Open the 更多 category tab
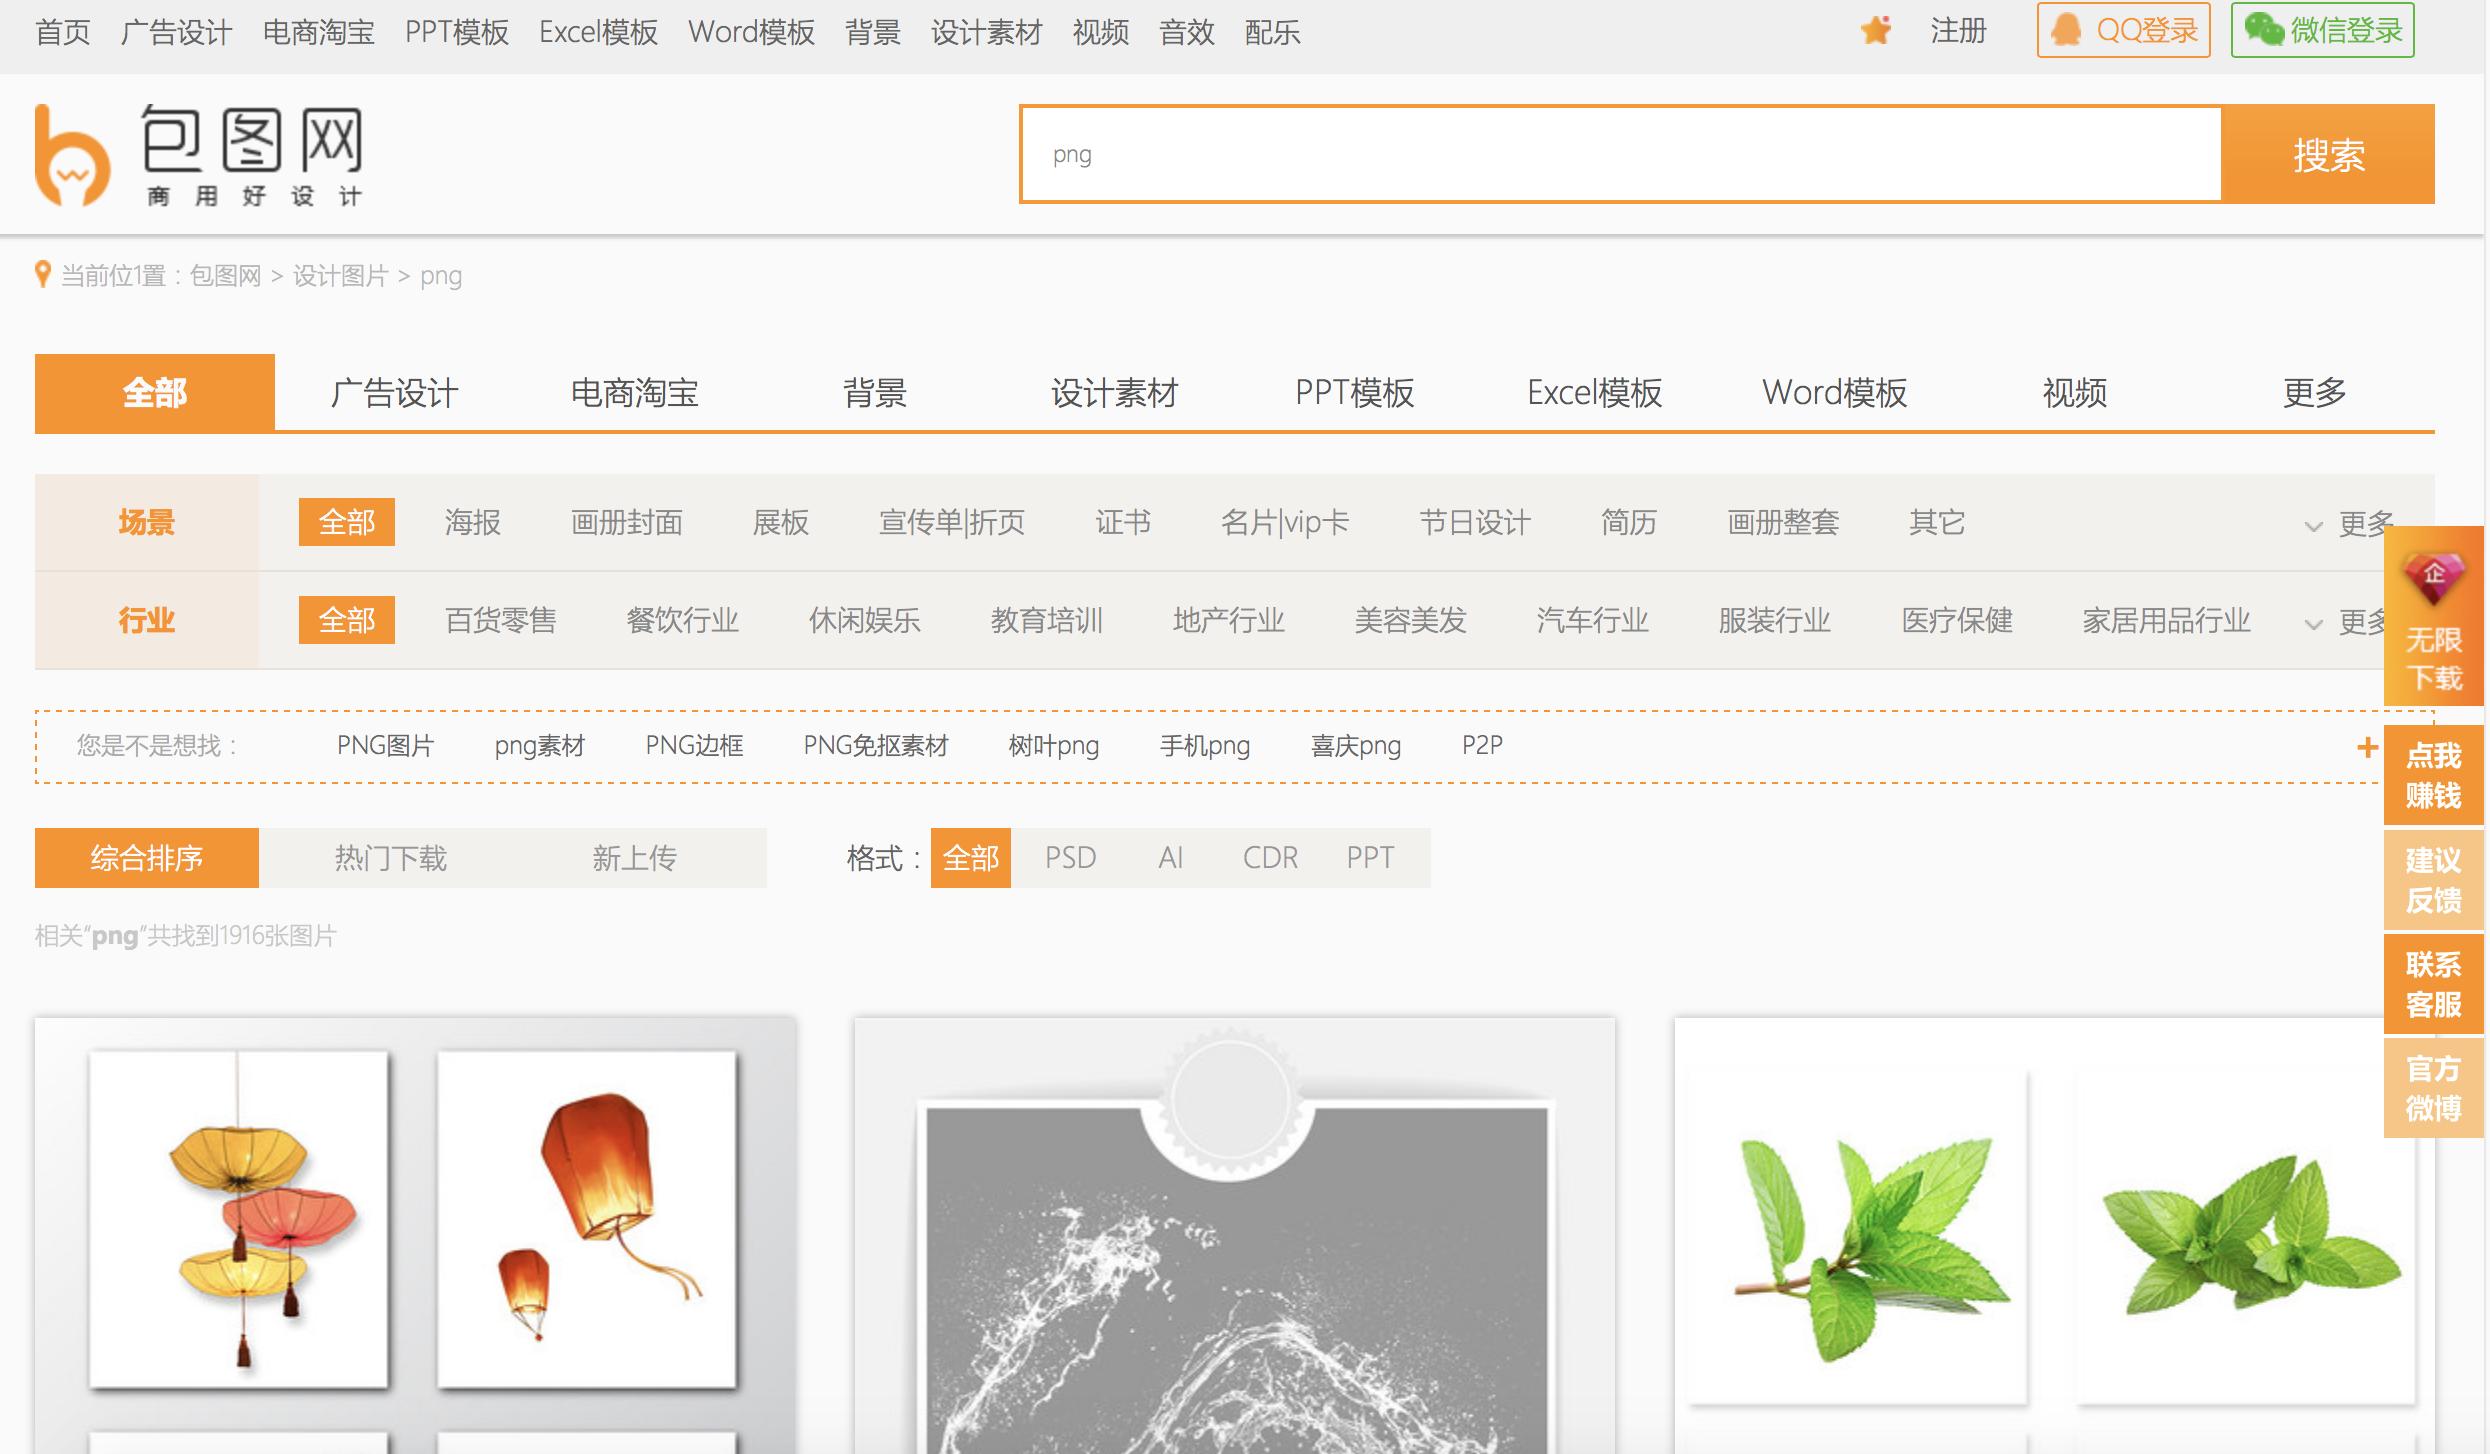Viewport: 2490px width, 1454px height. (2315, 393)
